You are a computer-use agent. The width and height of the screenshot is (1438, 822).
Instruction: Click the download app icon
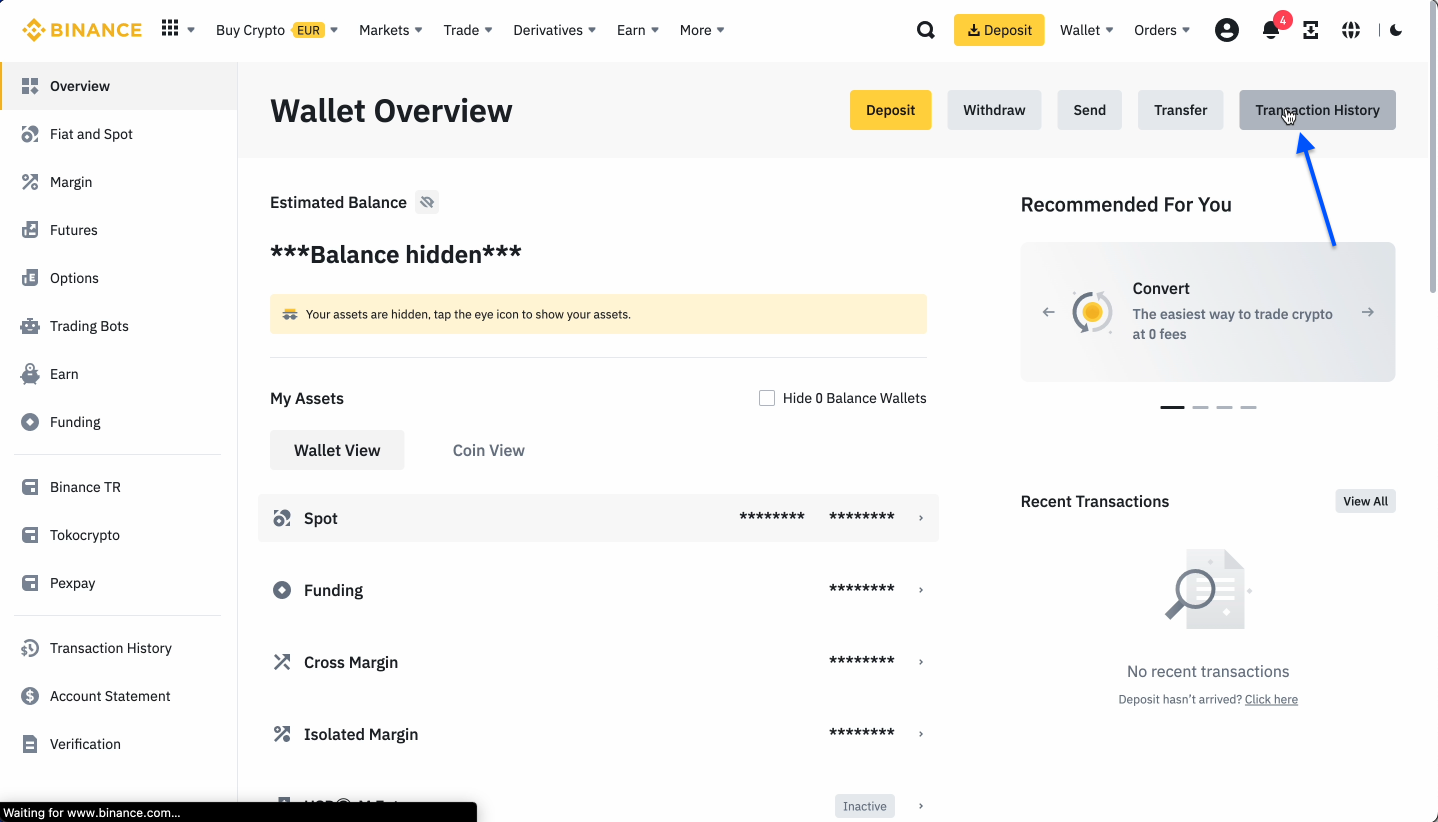click(x=1311, y=30)
